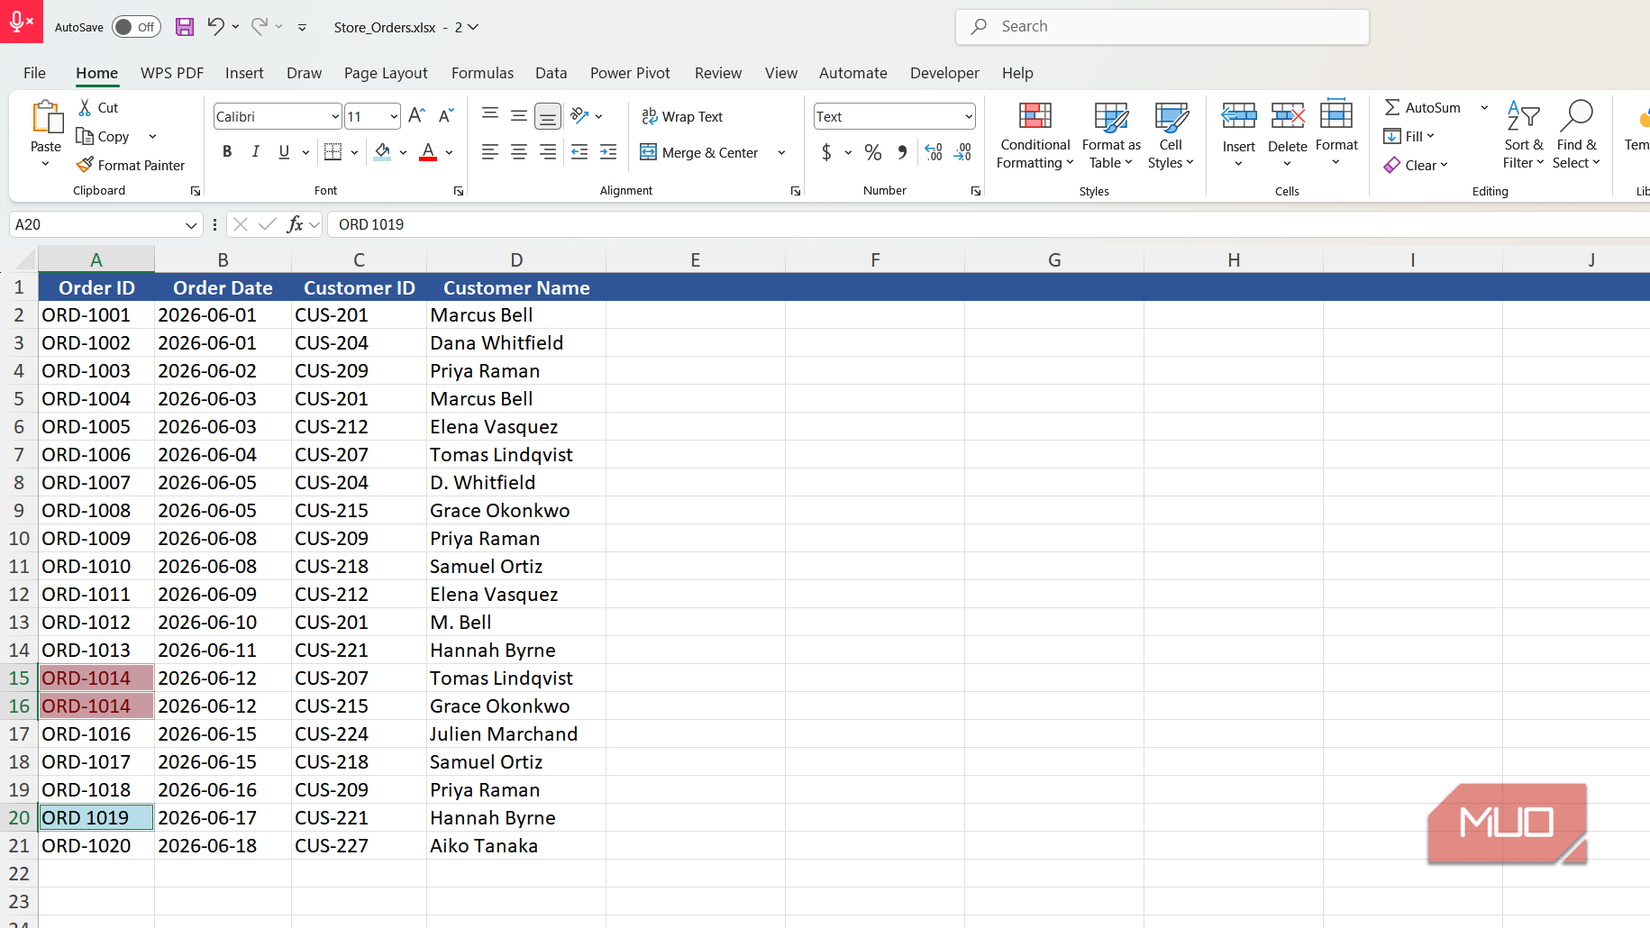The image size is (1650, 928).
Task: Toggle Wrap Text
Action: pyautogui.click(x=682, y=116)
